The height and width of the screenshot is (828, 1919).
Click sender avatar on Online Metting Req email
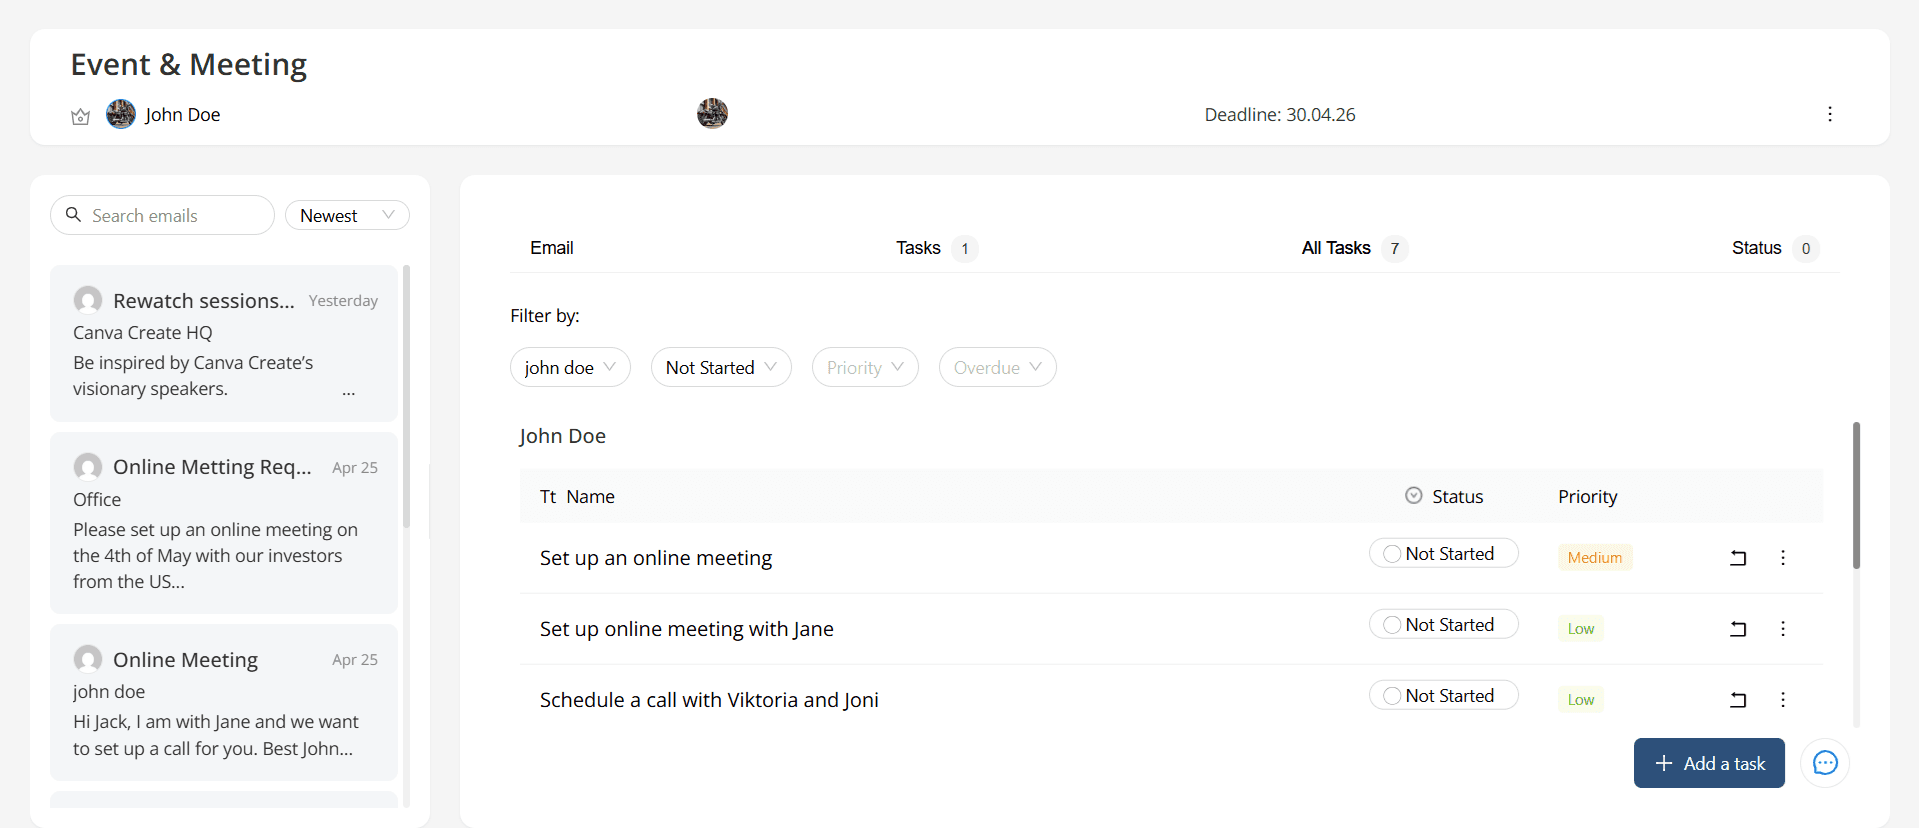[x=88, y=467]
